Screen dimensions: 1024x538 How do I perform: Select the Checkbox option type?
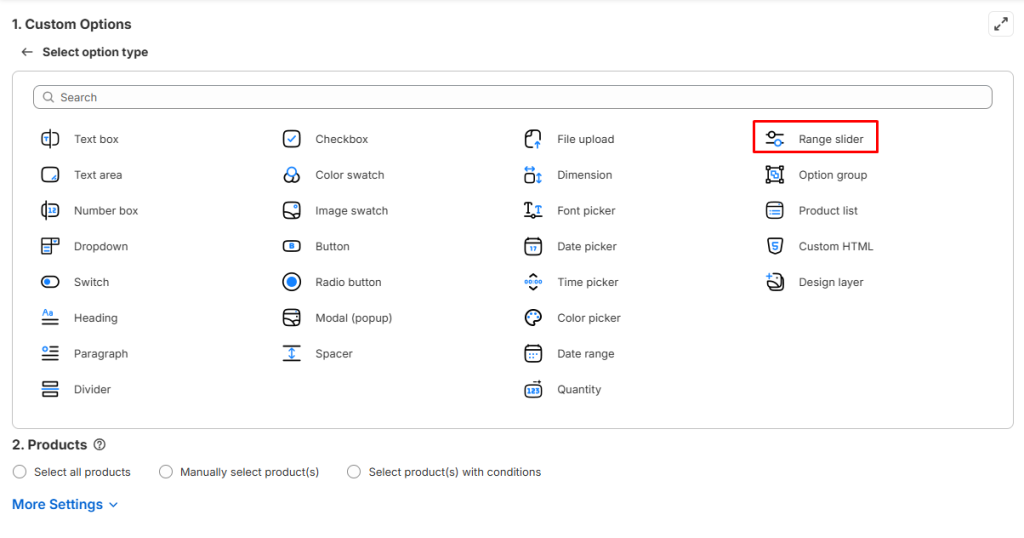[341, 139]
